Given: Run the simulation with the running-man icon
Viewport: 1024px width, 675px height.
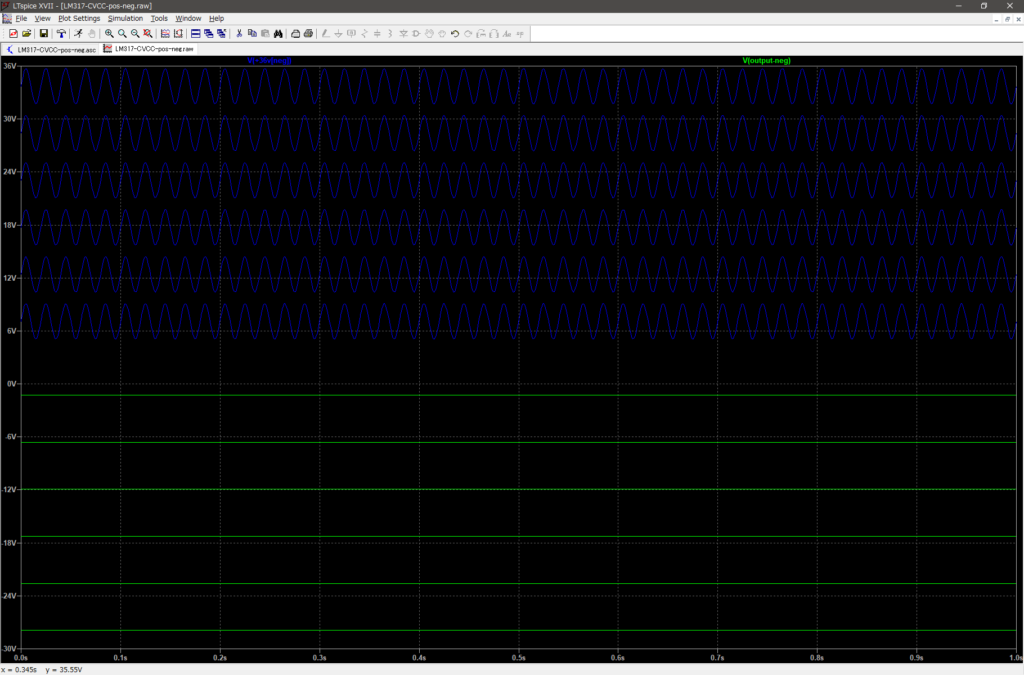Looking at the screenshot, I should click(78, 33).
